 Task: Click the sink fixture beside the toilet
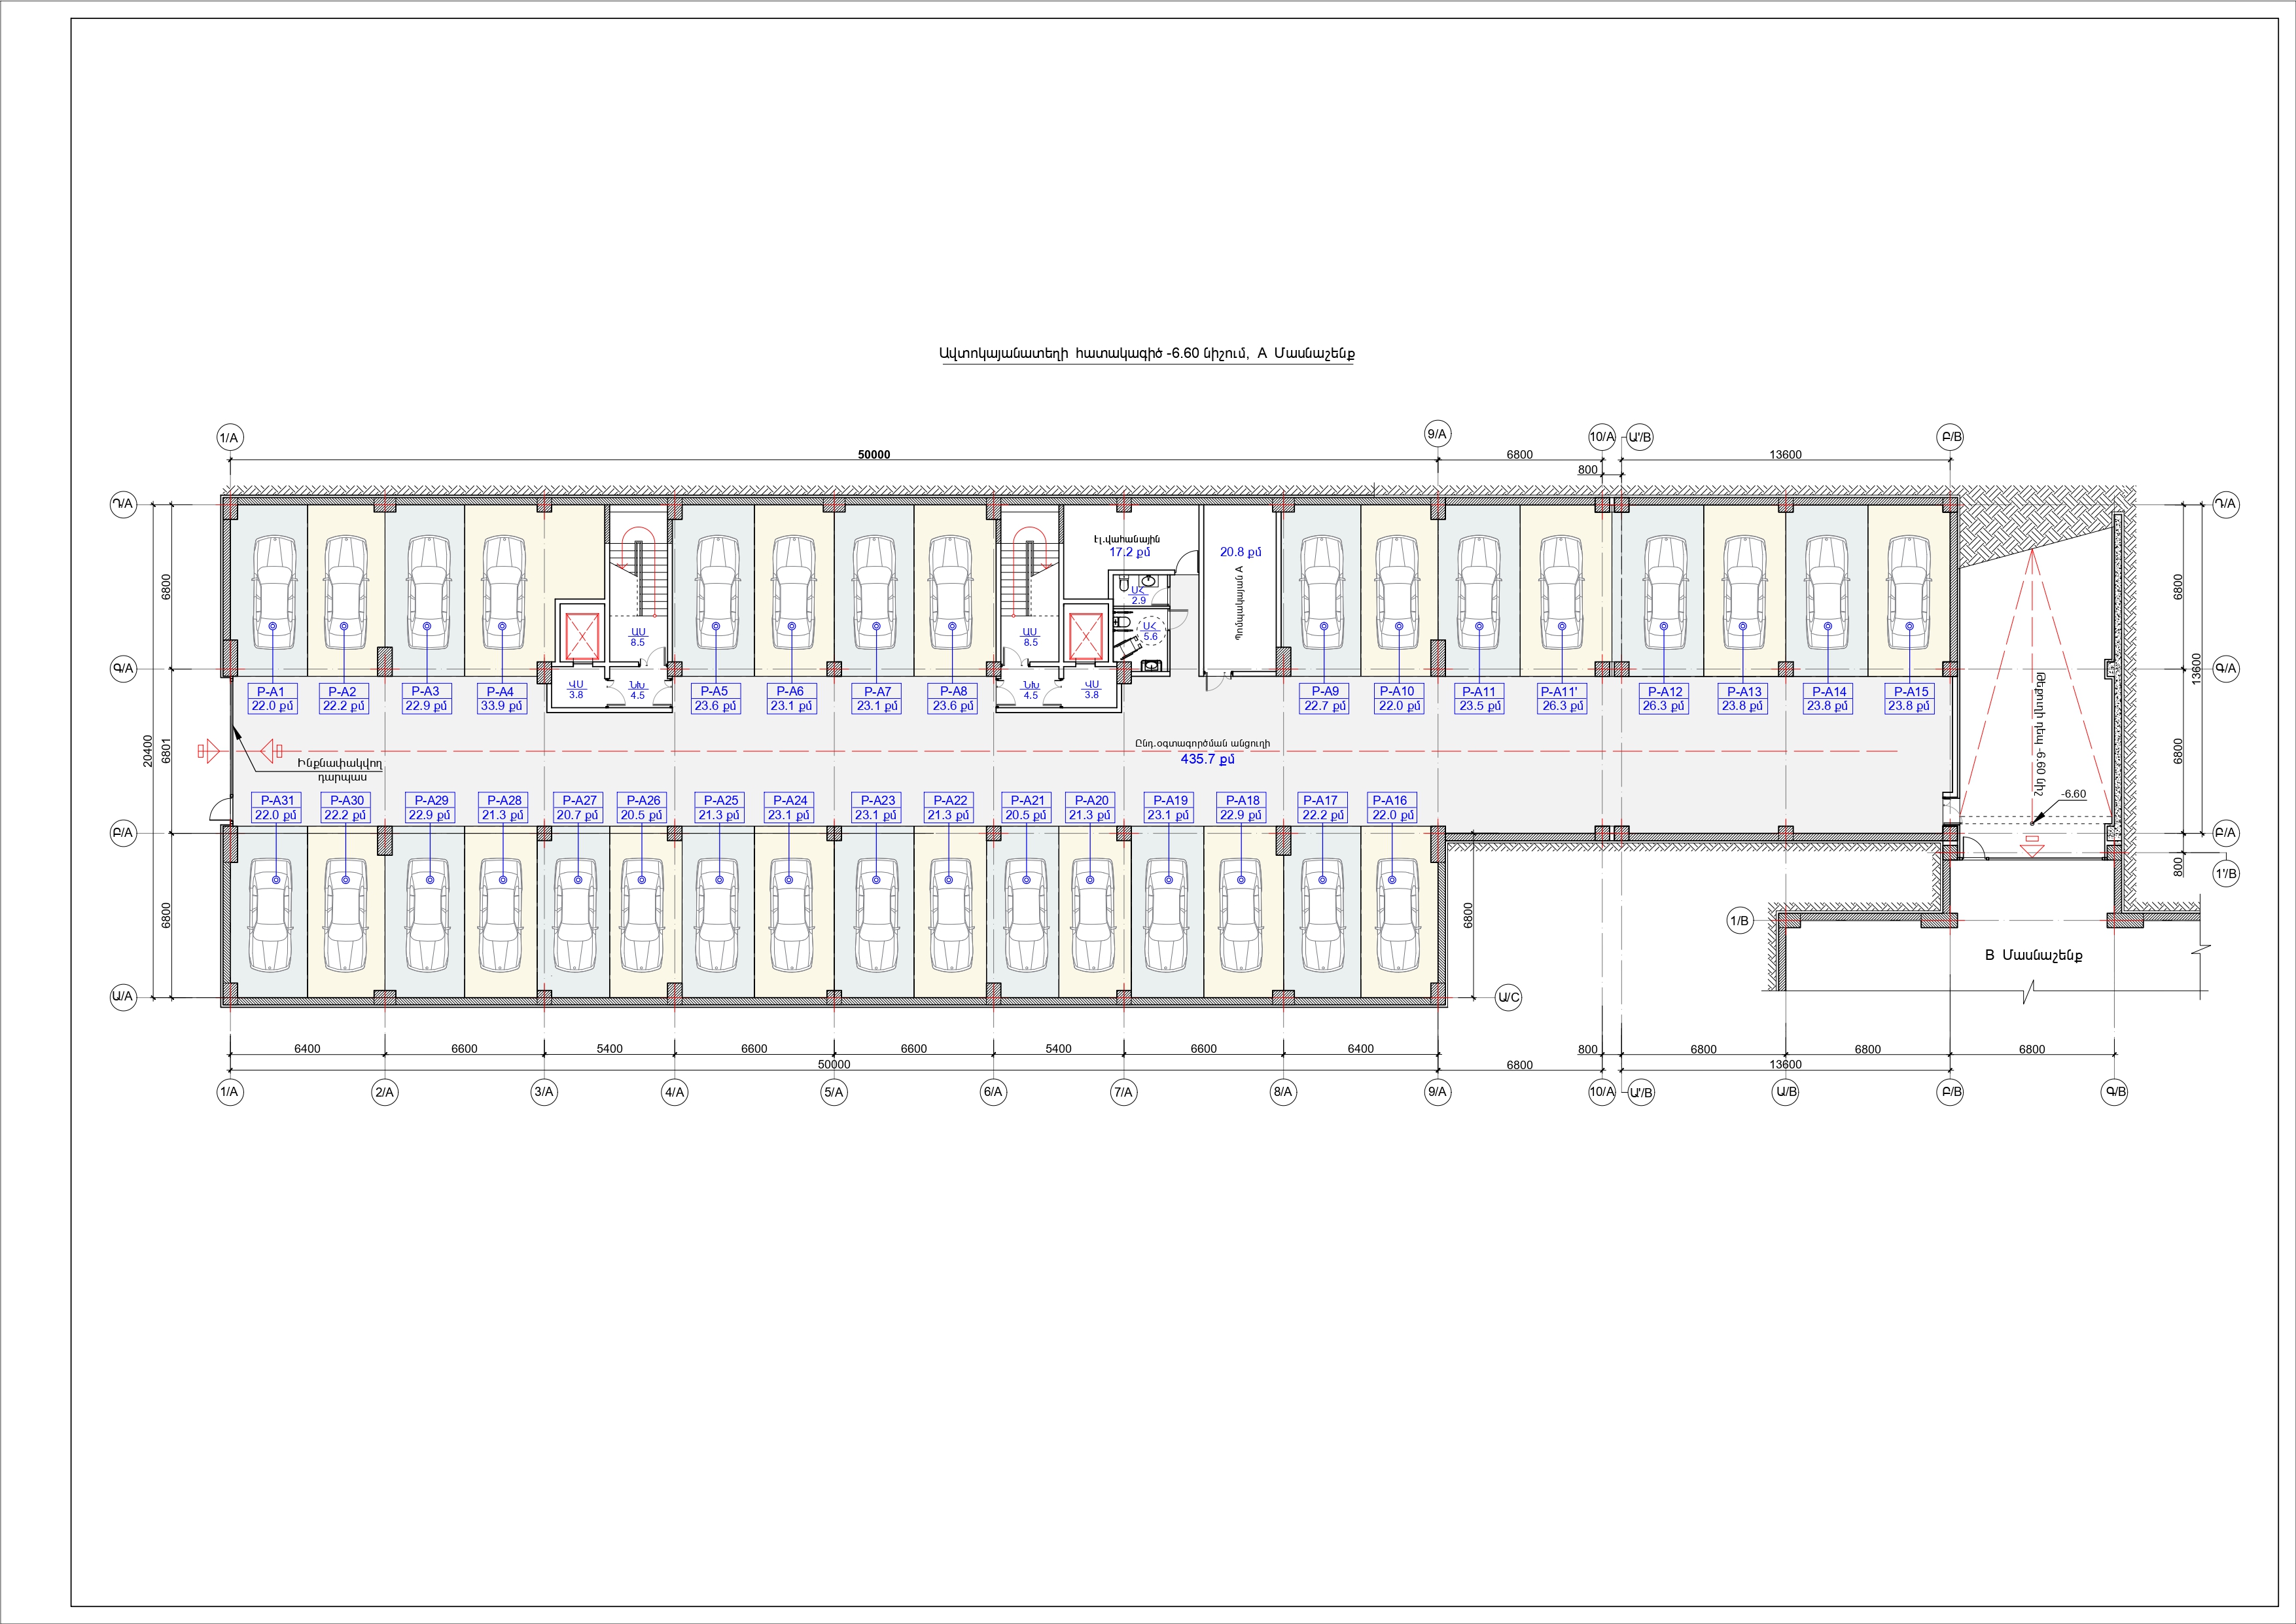pyautogui.click(x=1148, y=582)
